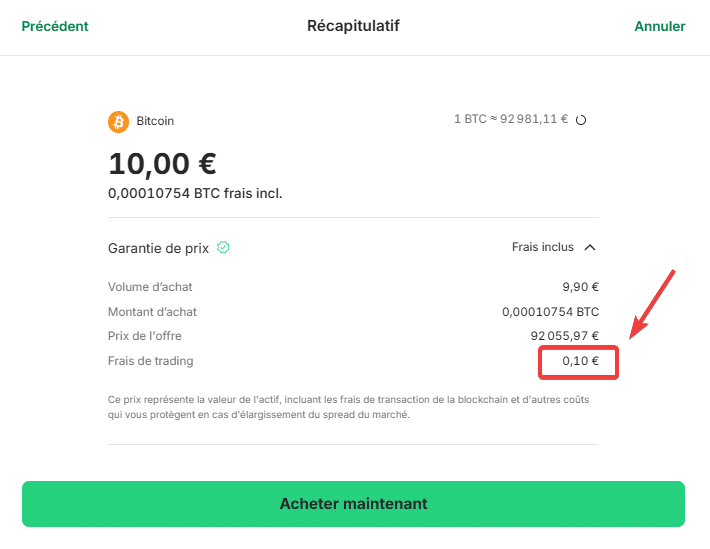Click the 0,00010754 BTC frais incl. subtitle
Screen dimensions: 710x549
click(x=195, y=193)
